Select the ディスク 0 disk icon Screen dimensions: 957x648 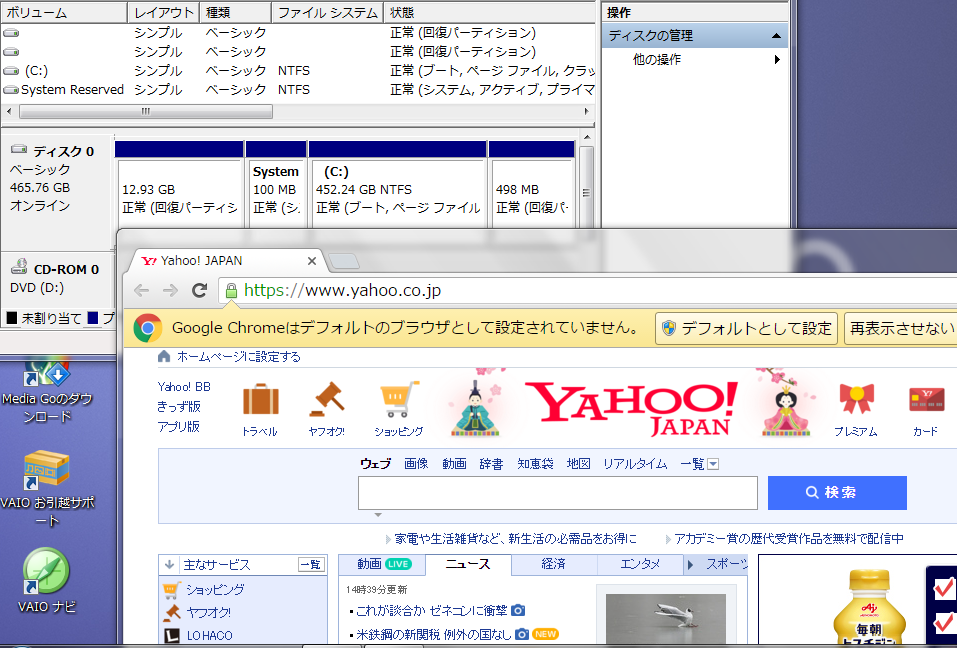[20, 149]
